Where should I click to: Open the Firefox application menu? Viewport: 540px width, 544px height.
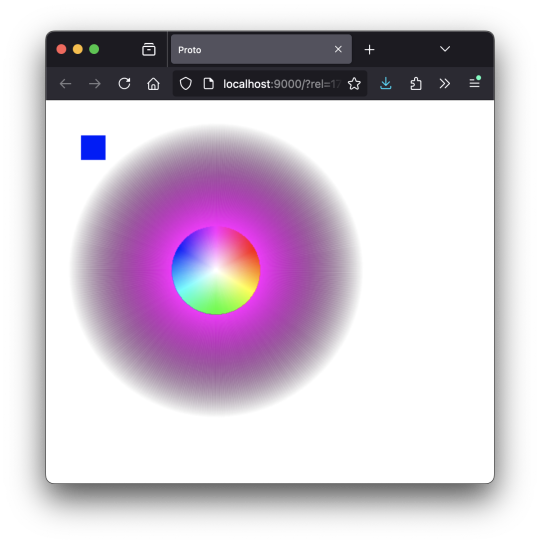point(474,83)
